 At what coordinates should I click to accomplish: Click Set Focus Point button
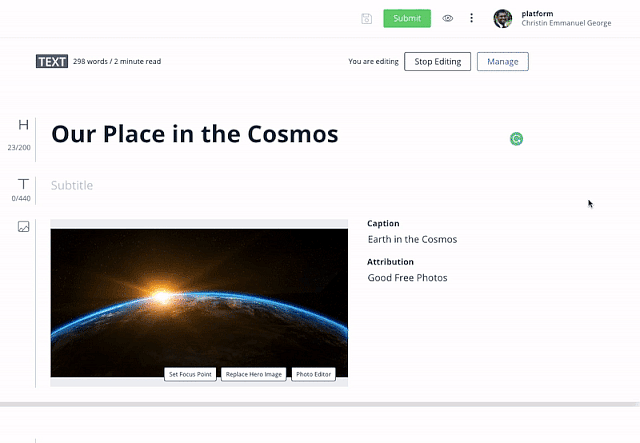point(190,374)
